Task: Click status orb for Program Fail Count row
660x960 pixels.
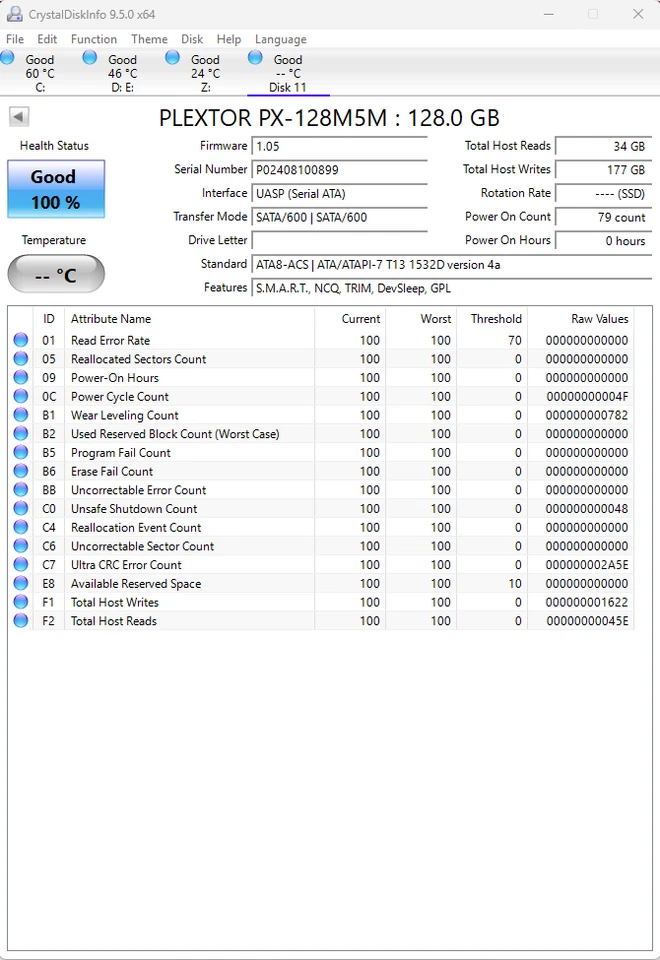Action: click(21, 452)
